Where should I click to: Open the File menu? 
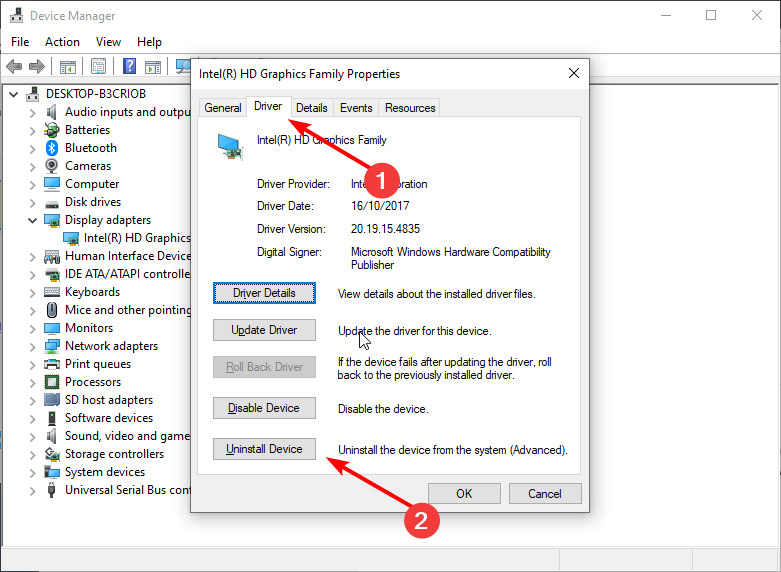pyautogui.click(x=20, y=42)
